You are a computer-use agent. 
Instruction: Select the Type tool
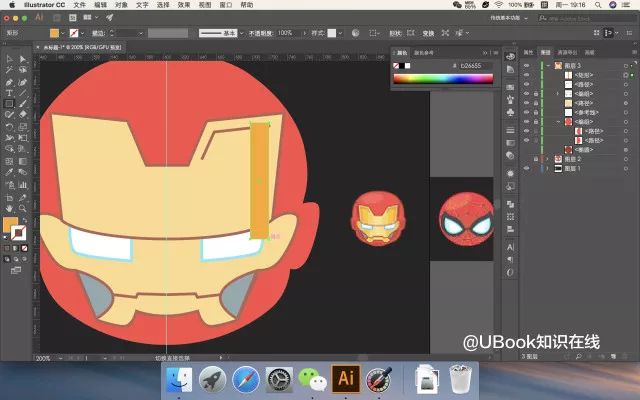pyautogui.click(x=9, y=93)
